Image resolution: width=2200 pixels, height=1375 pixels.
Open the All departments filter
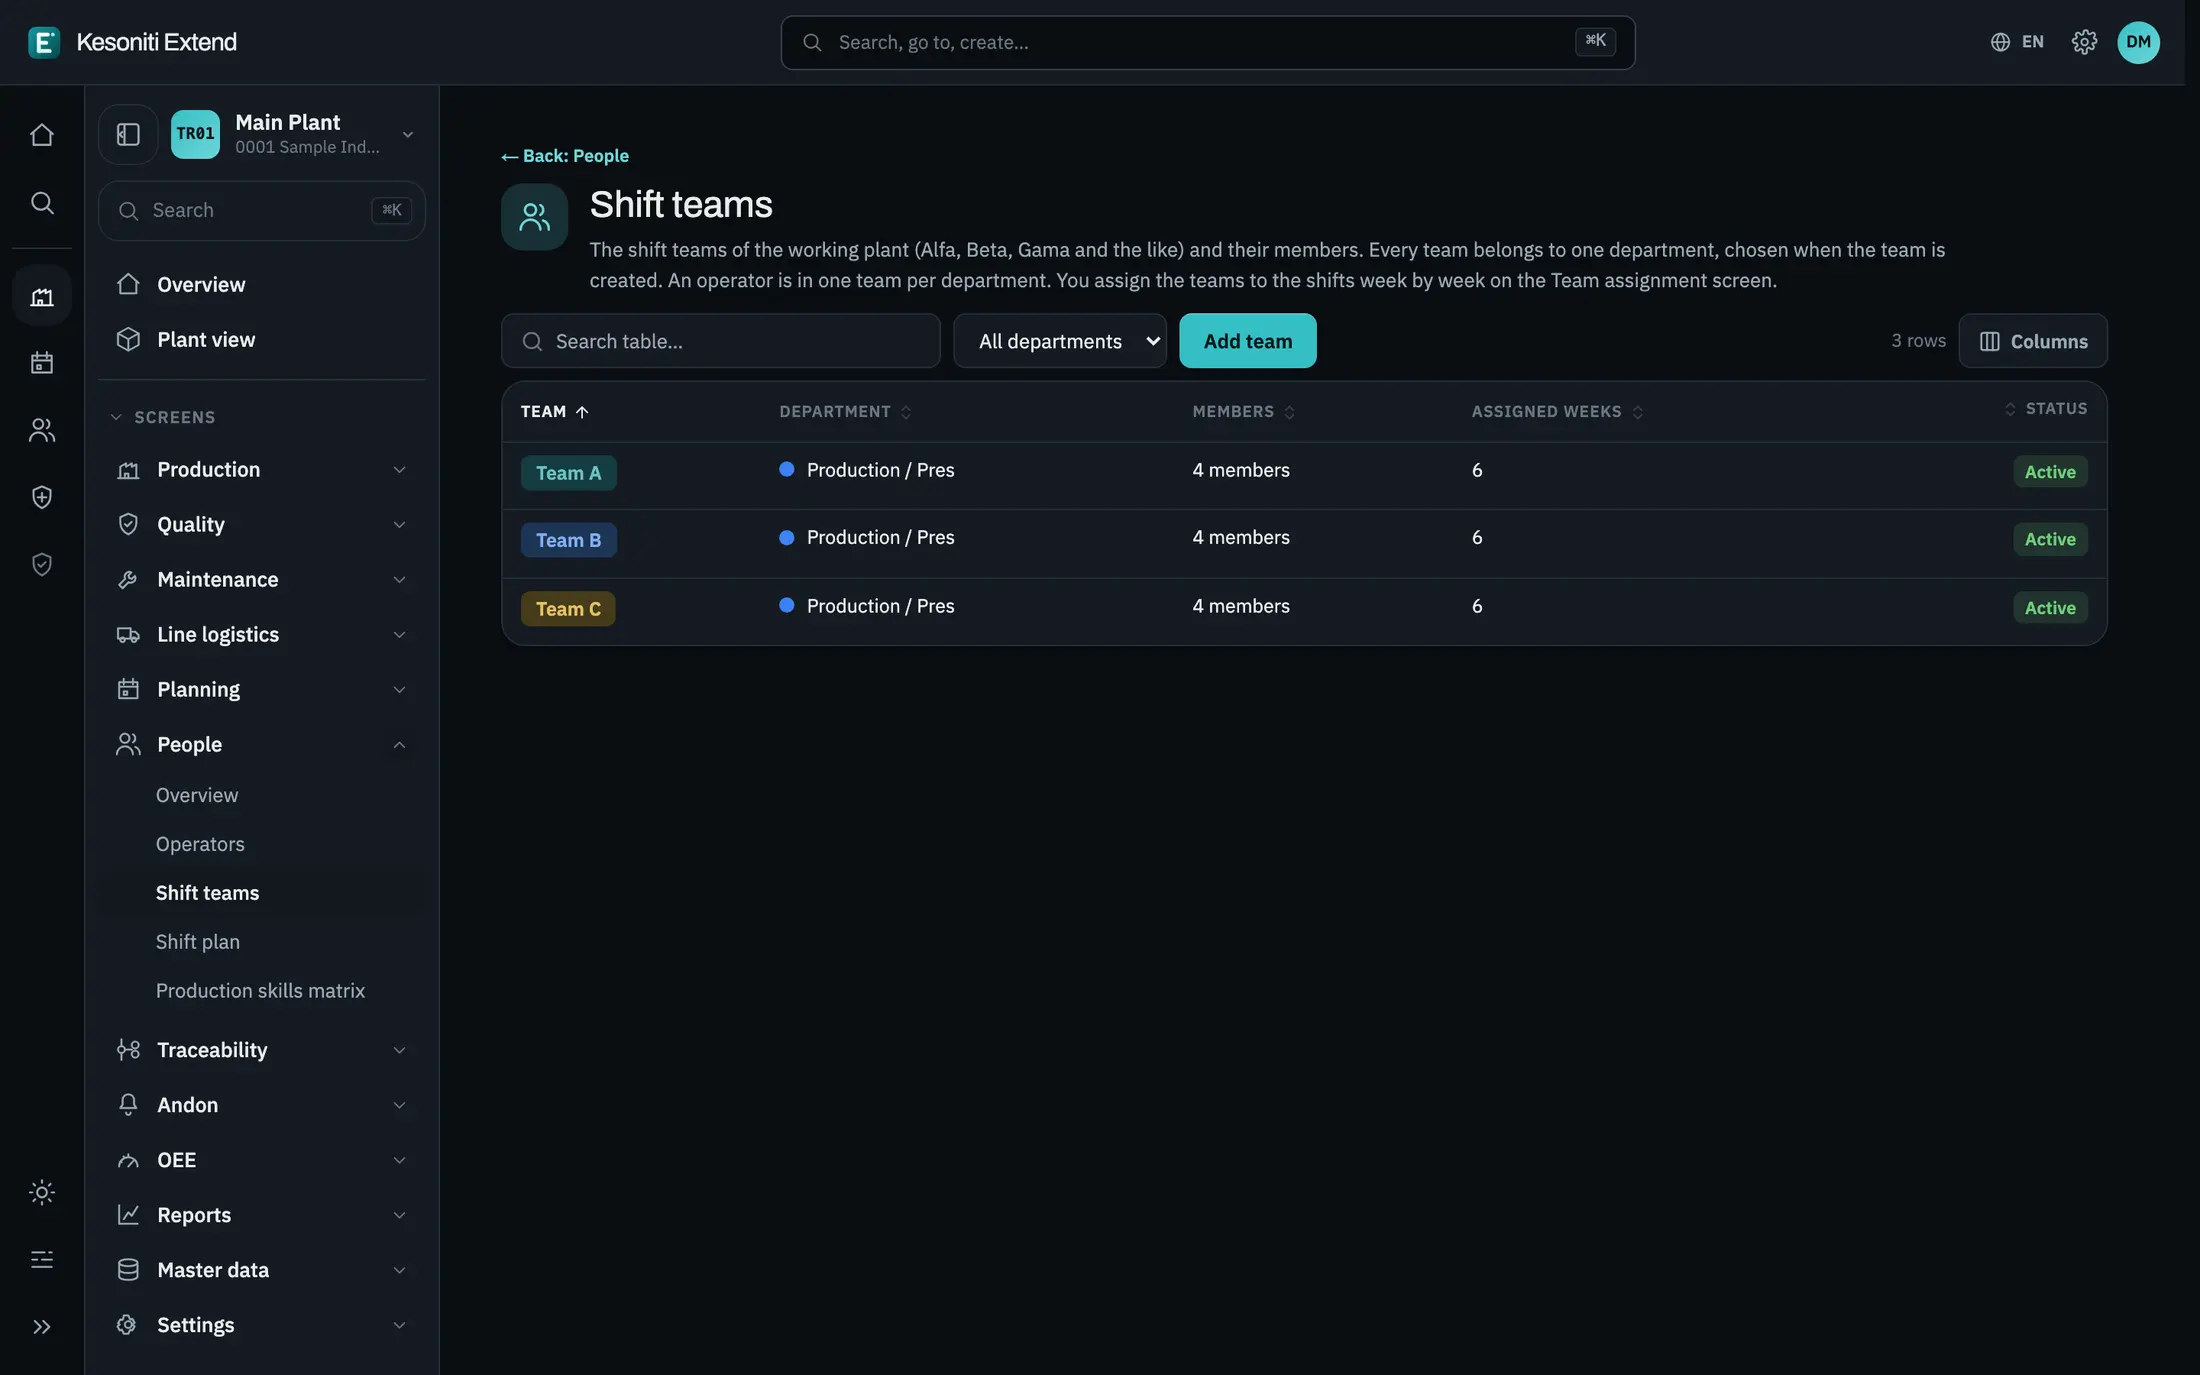pos(1060,341)
